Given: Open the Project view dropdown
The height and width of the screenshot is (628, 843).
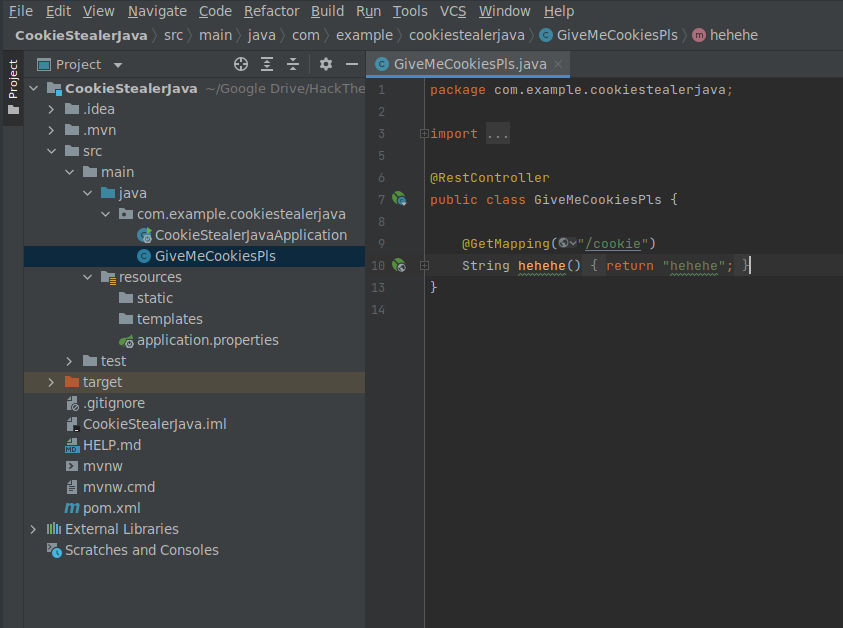Looking at the screenshot, I should pos(118,64).
